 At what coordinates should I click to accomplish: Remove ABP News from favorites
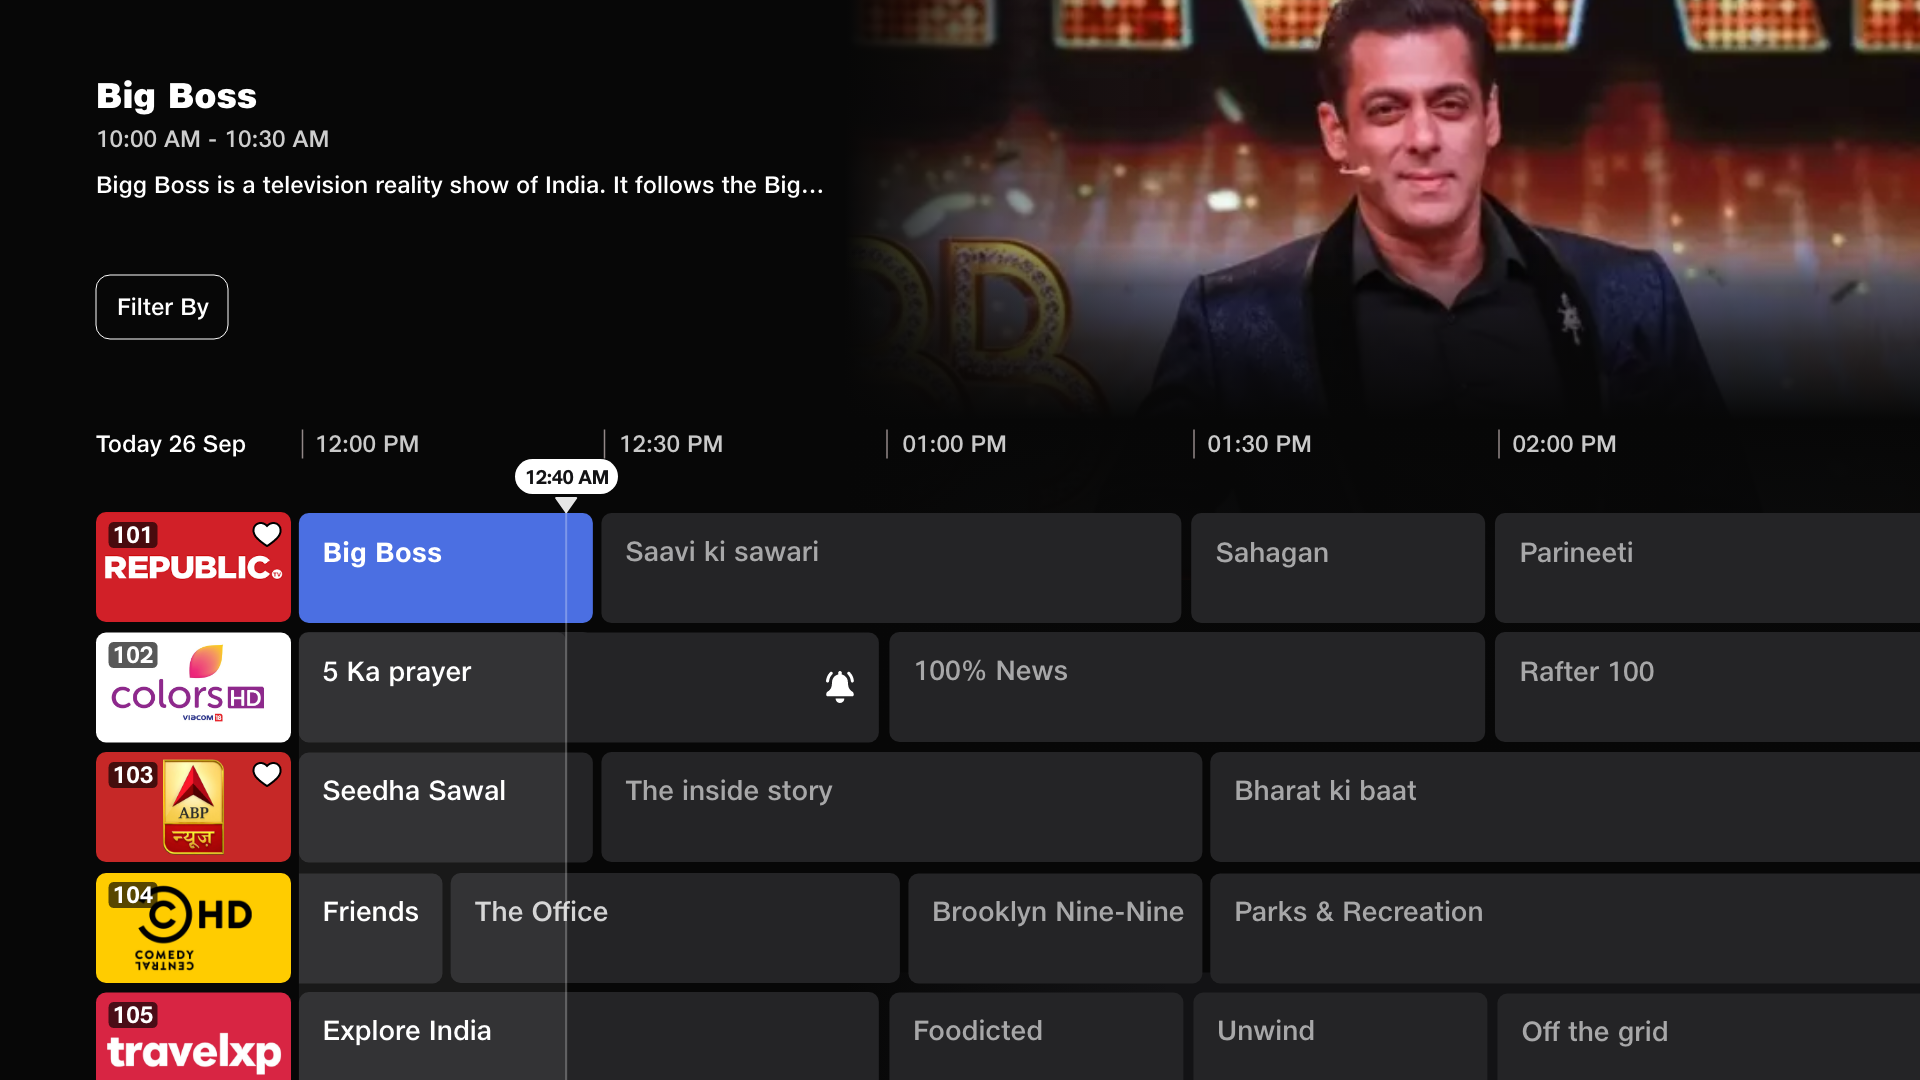click(x=266, y=774)
